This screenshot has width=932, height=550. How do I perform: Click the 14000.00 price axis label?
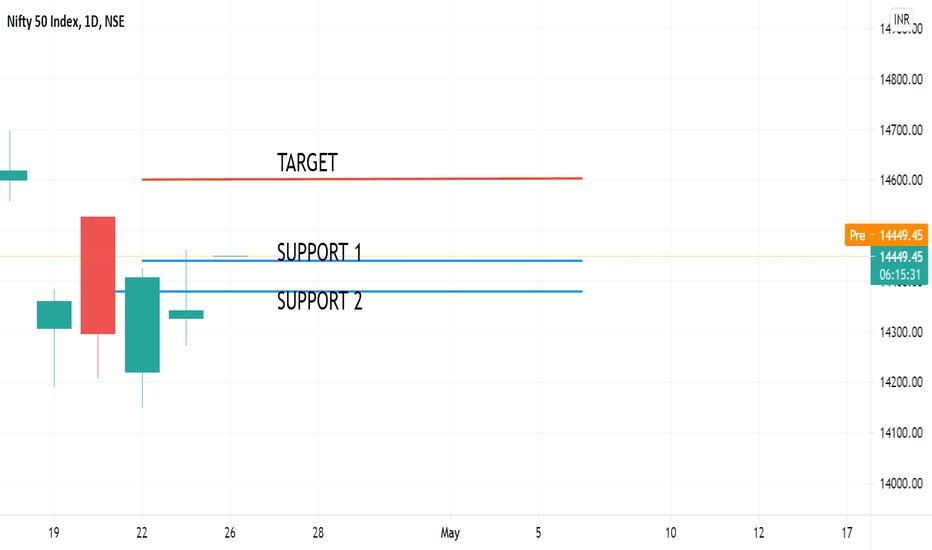(901, 483)
